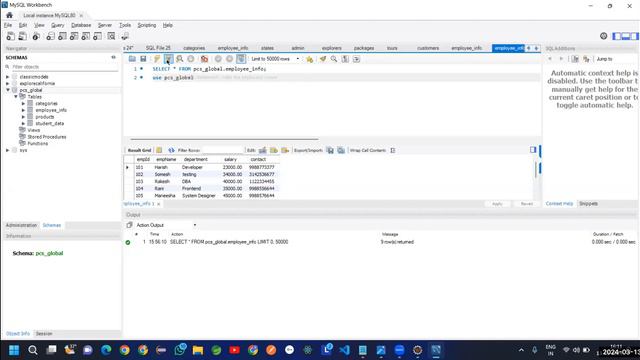Open the Database menu
Viewport: 640px width, 360px height.
[x=81, y=25]
